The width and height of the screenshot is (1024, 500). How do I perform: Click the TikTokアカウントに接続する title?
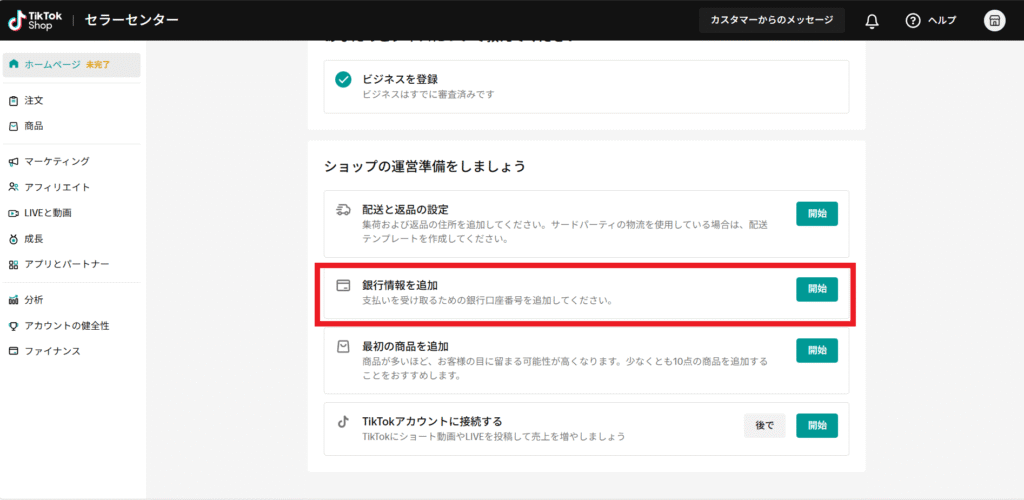(x=432, y=421)
